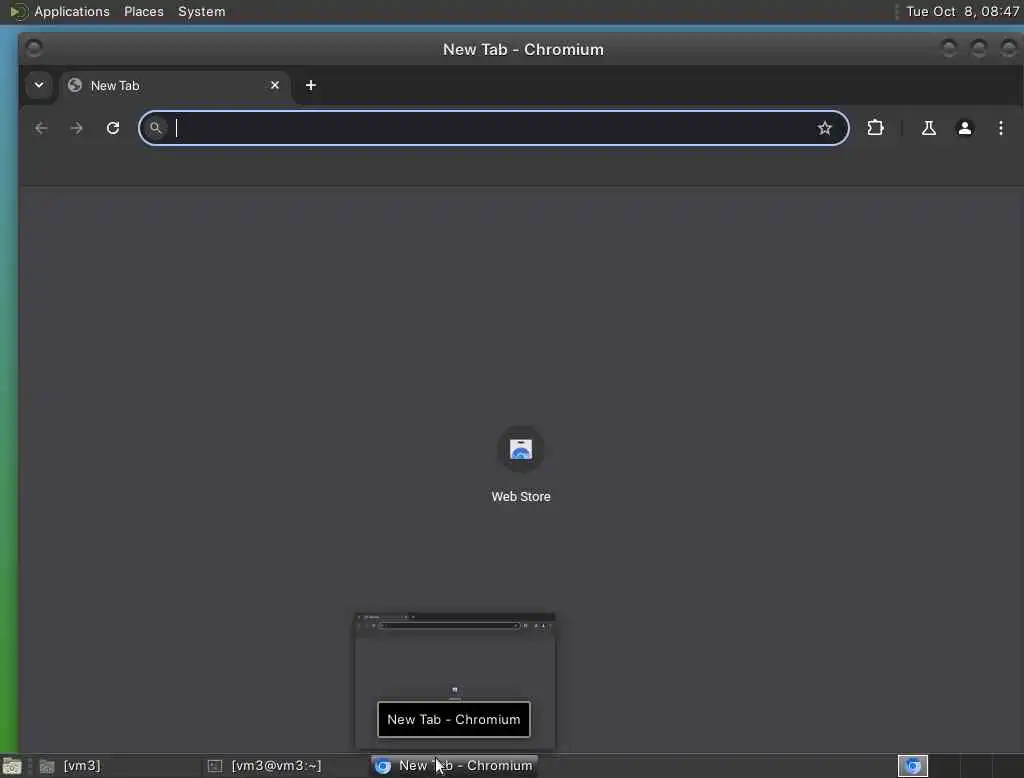The height and width of the screenshot is (778, 1024).
Task: Minimize the Chromium window
Action: tap(949, 48)
